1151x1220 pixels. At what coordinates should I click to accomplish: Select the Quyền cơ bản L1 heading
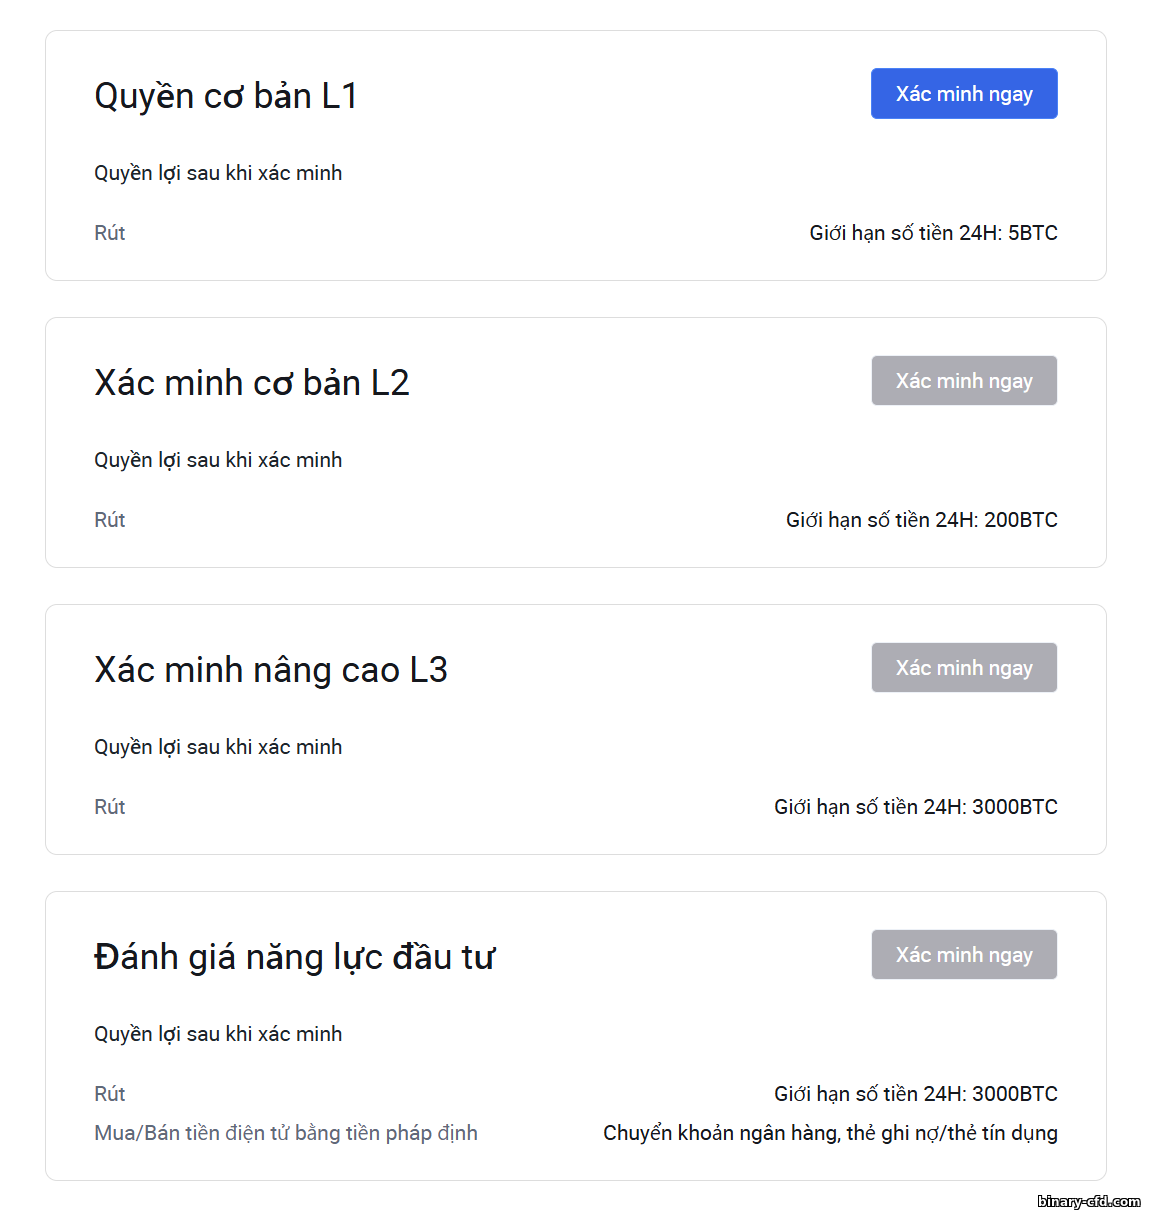pyautogui.click(x=226, y=96)
